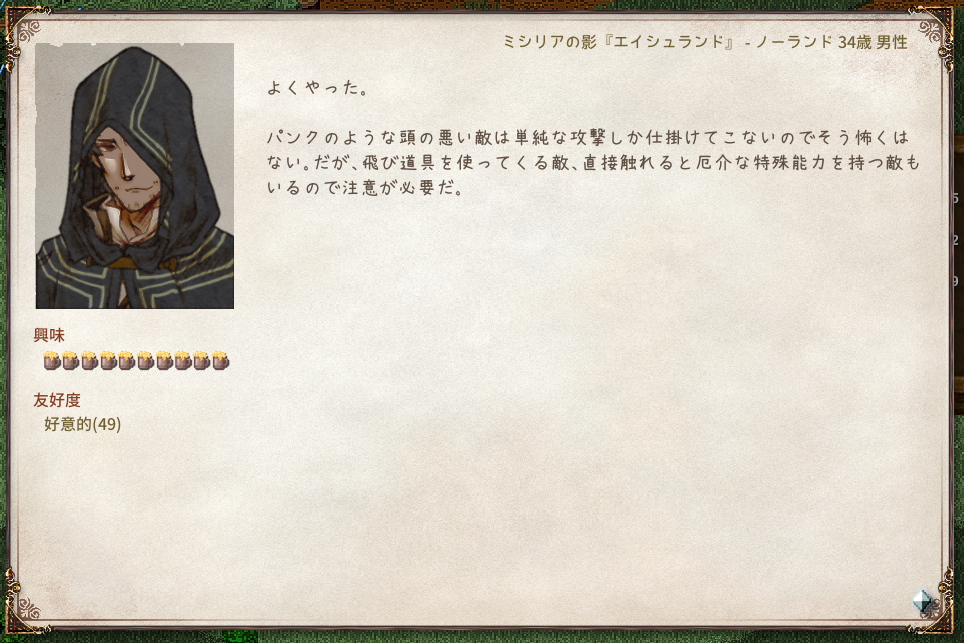Click the third beer mug in 興味 row
964x643 pixels.
tap(89, 360)
